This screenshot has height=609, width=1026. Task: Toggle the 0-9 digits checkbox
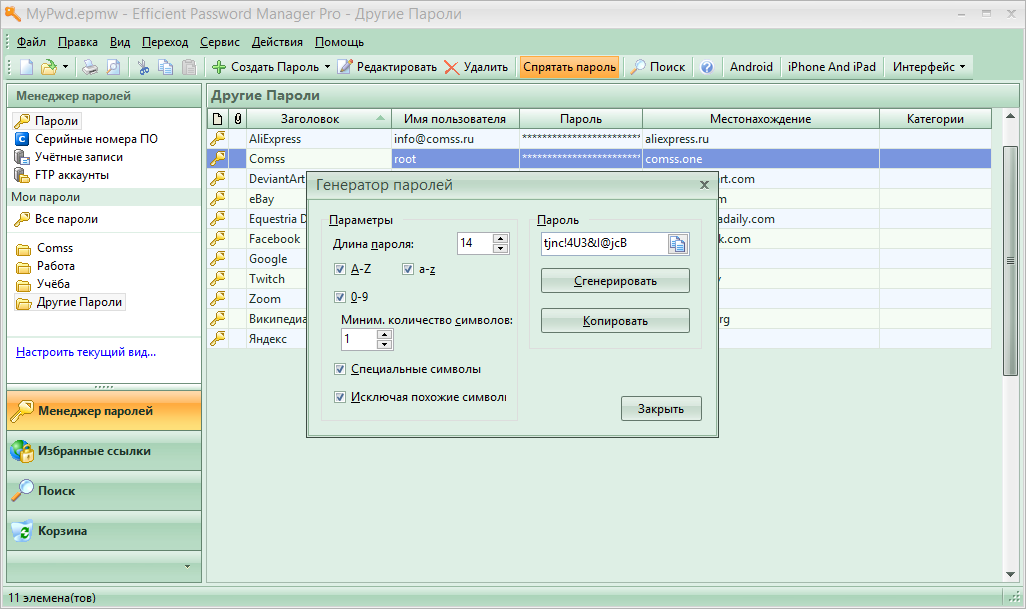340,297
